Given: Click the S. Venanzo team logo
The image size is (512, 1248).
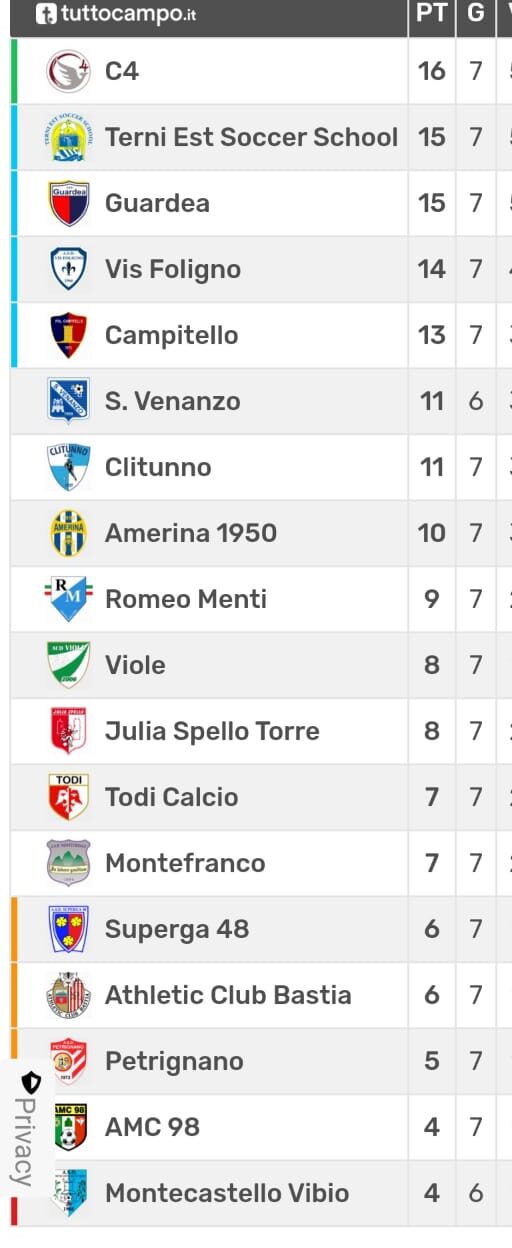Looking at the screenshot, I should click(x=69, y=401).
